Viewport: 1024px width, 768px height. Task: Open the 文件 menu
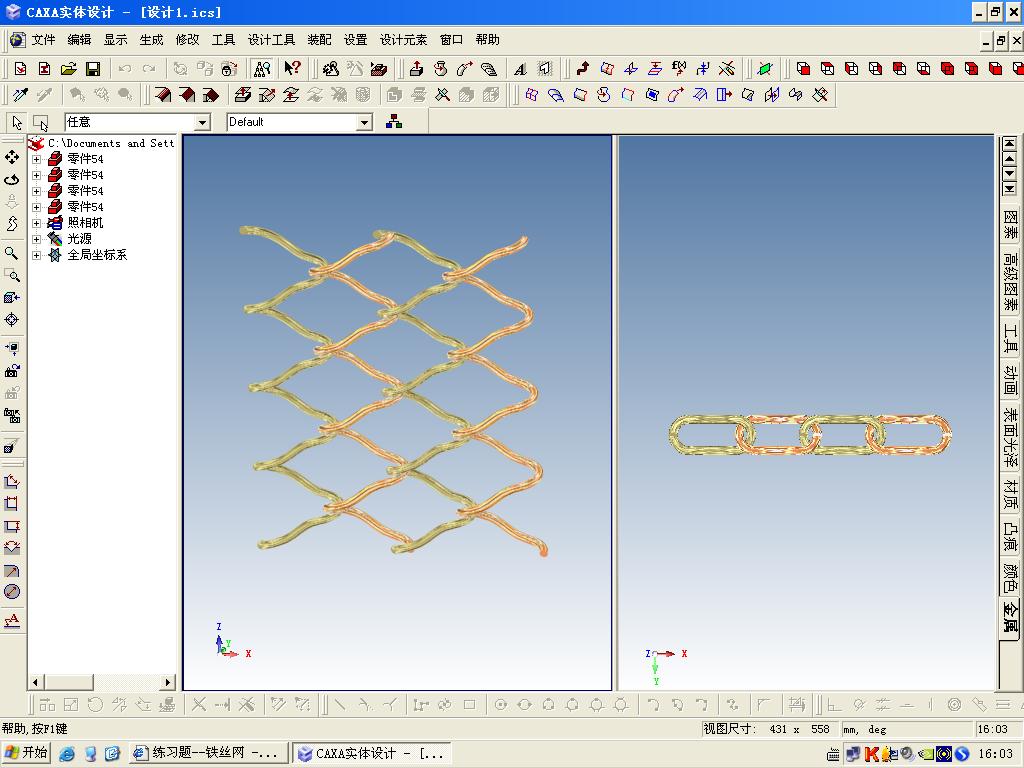(x=43, y=40)
